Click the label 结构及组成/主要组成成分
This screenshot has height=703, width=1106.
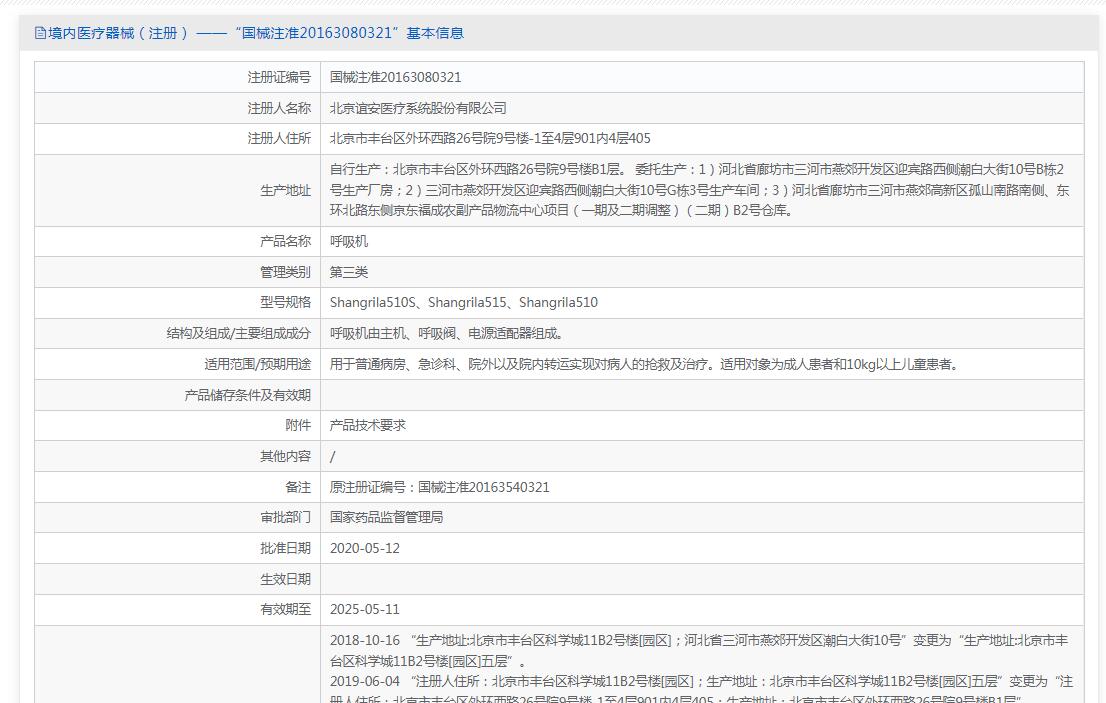point(238,334)
